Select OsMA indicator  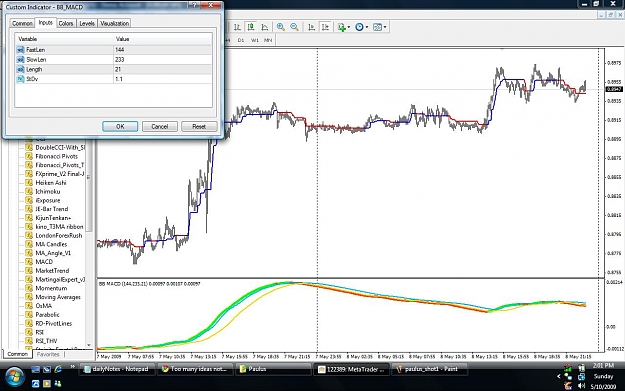(x=43, y=306)
